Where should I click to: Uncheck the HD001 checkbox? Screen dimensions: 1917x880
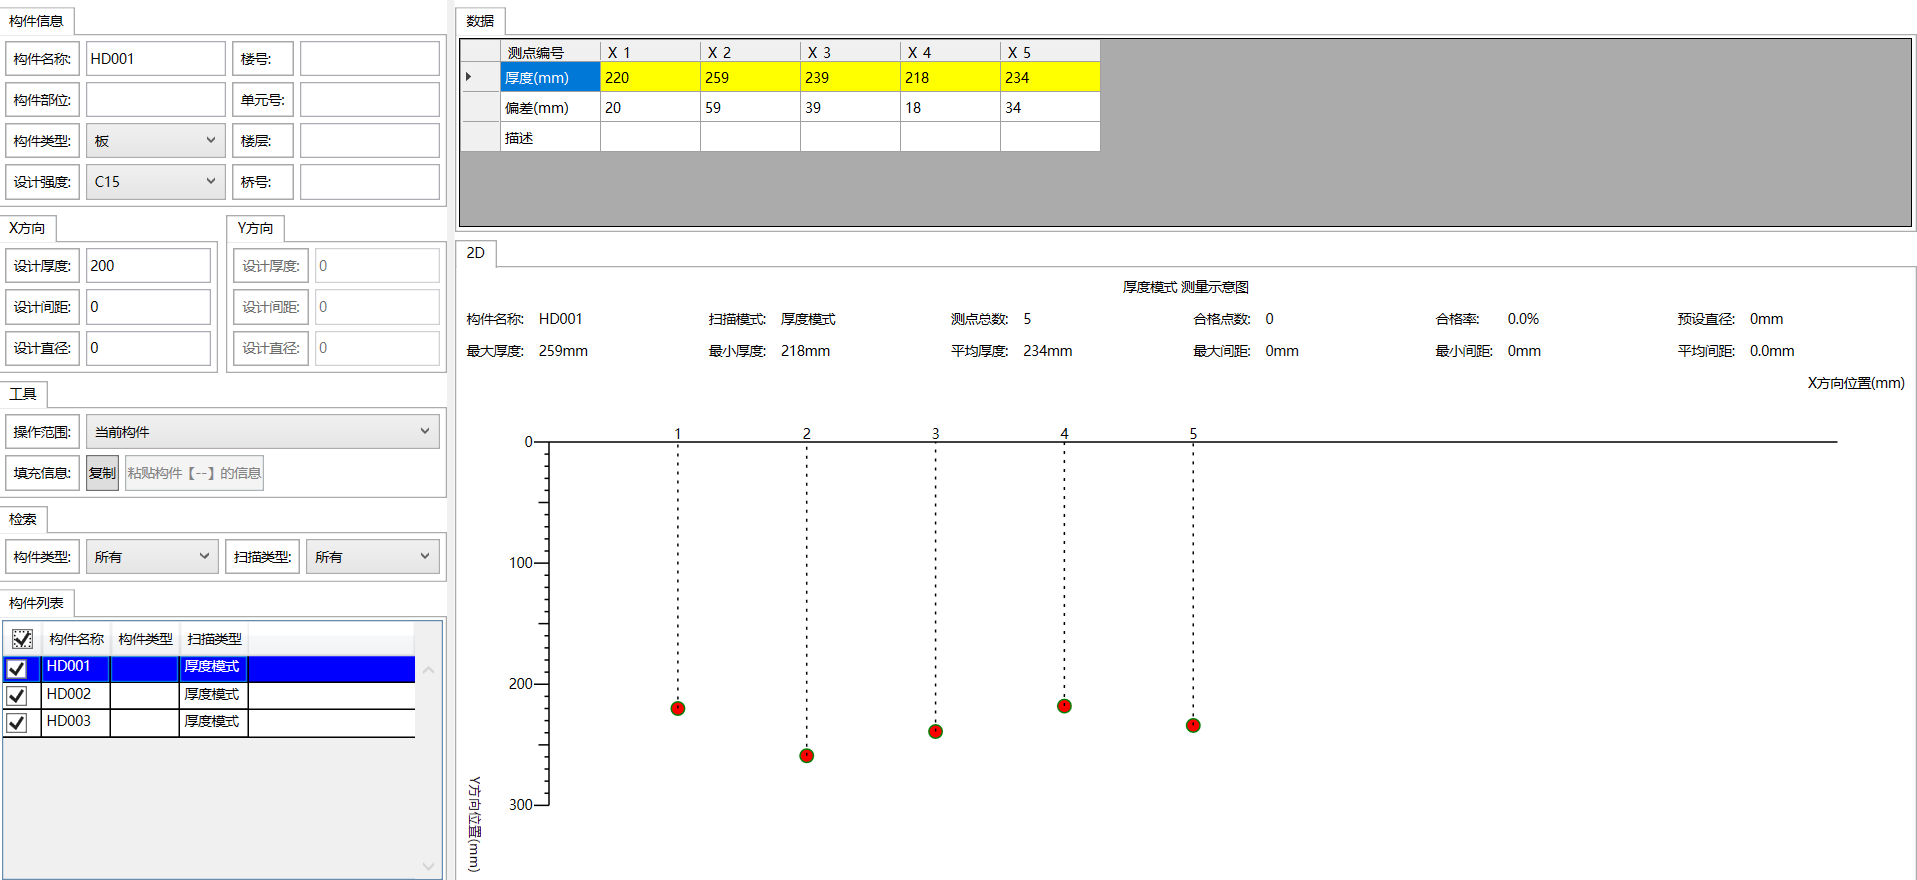pos(17,668)
